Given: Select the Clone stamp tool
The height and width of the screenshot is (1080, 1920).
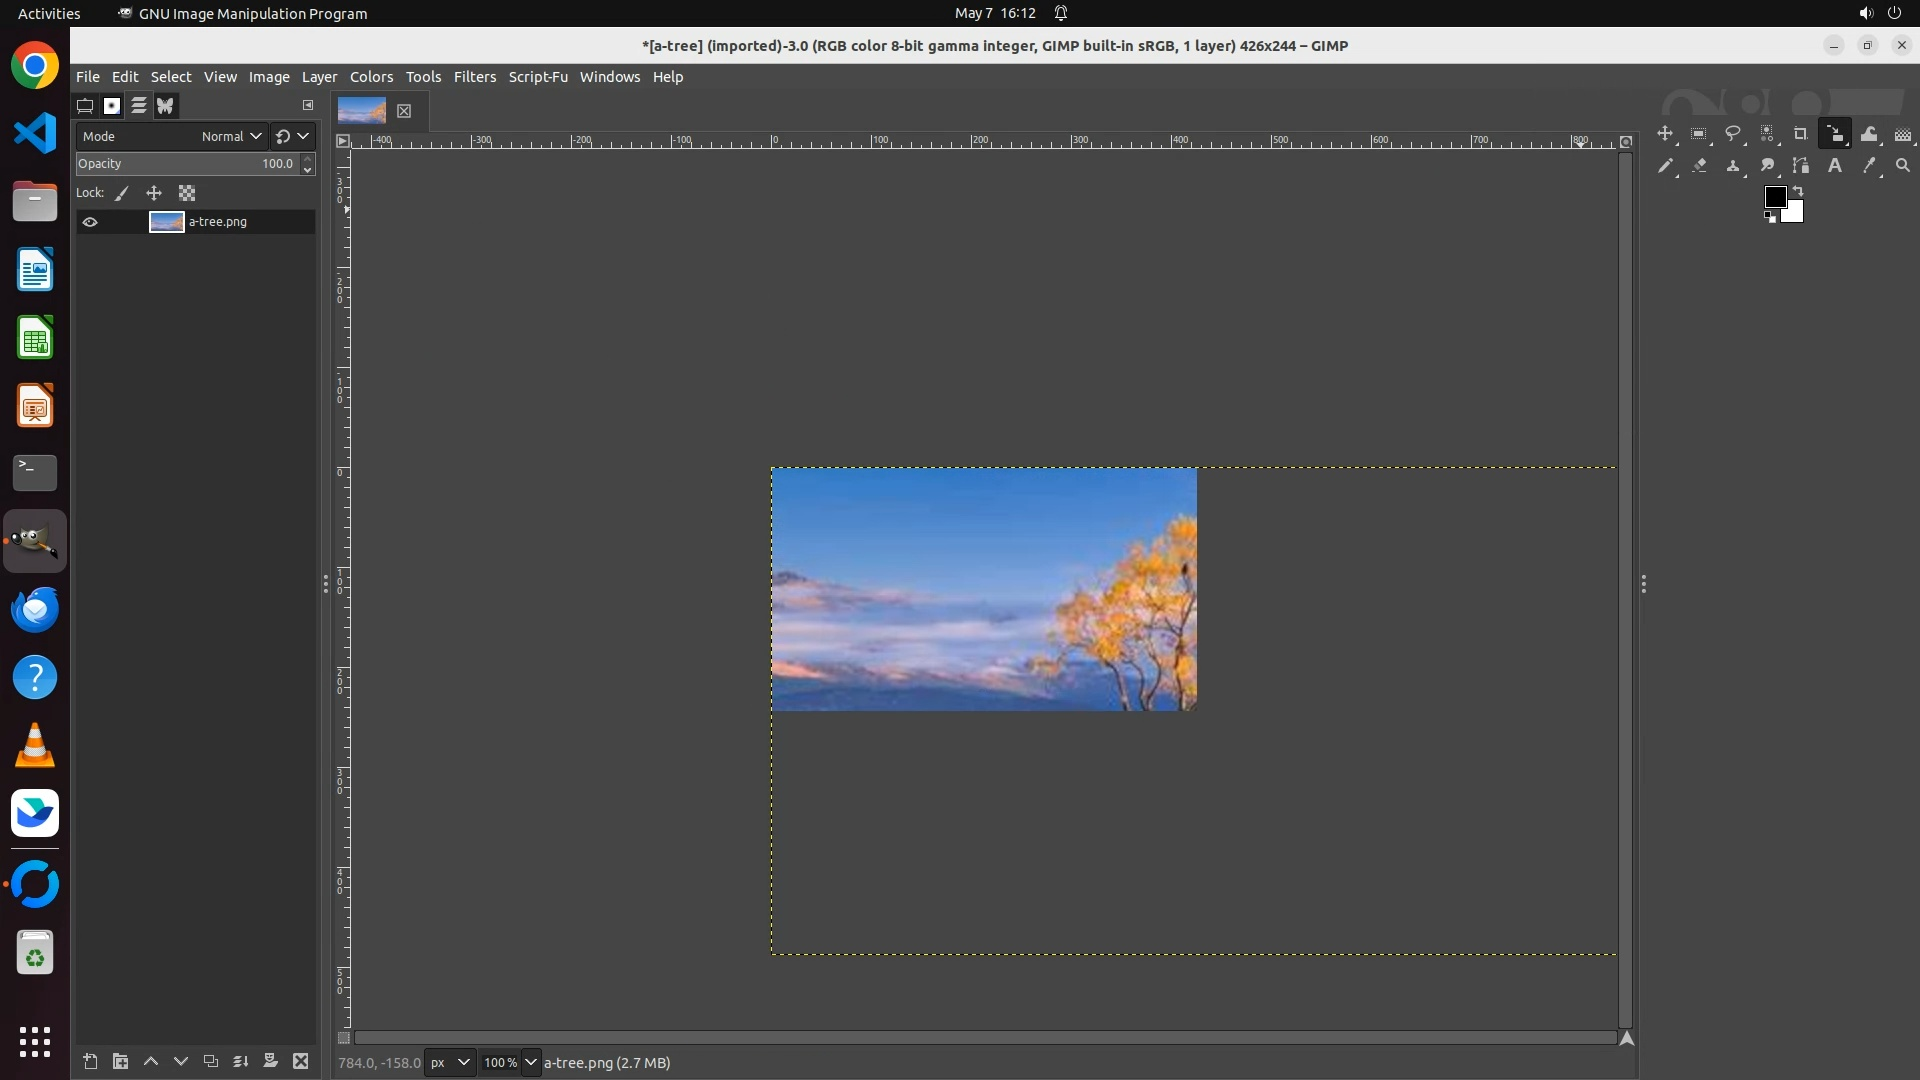Looking at the screenshot, I should pos(1733,166).
